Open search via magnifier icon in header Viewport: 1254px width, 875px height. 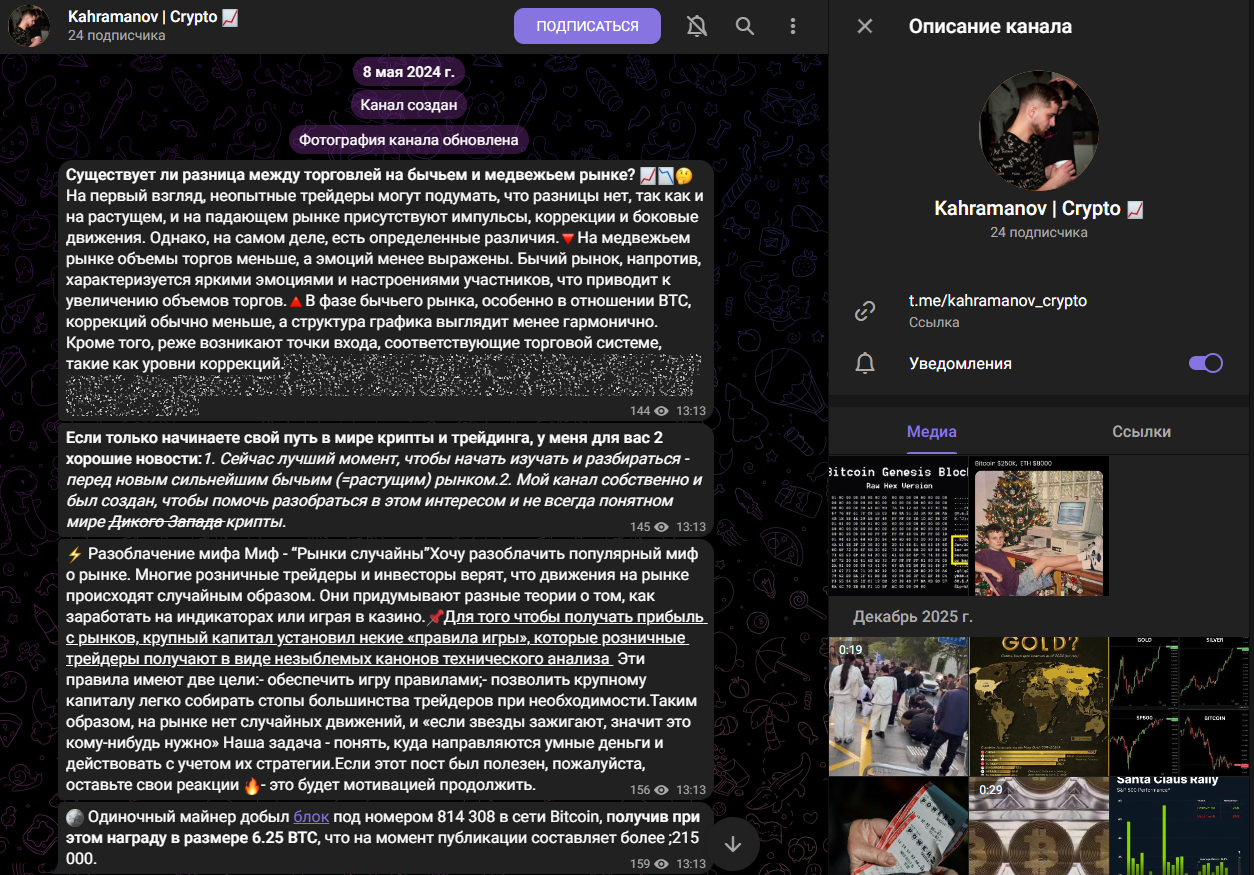(x=745, y=26)
